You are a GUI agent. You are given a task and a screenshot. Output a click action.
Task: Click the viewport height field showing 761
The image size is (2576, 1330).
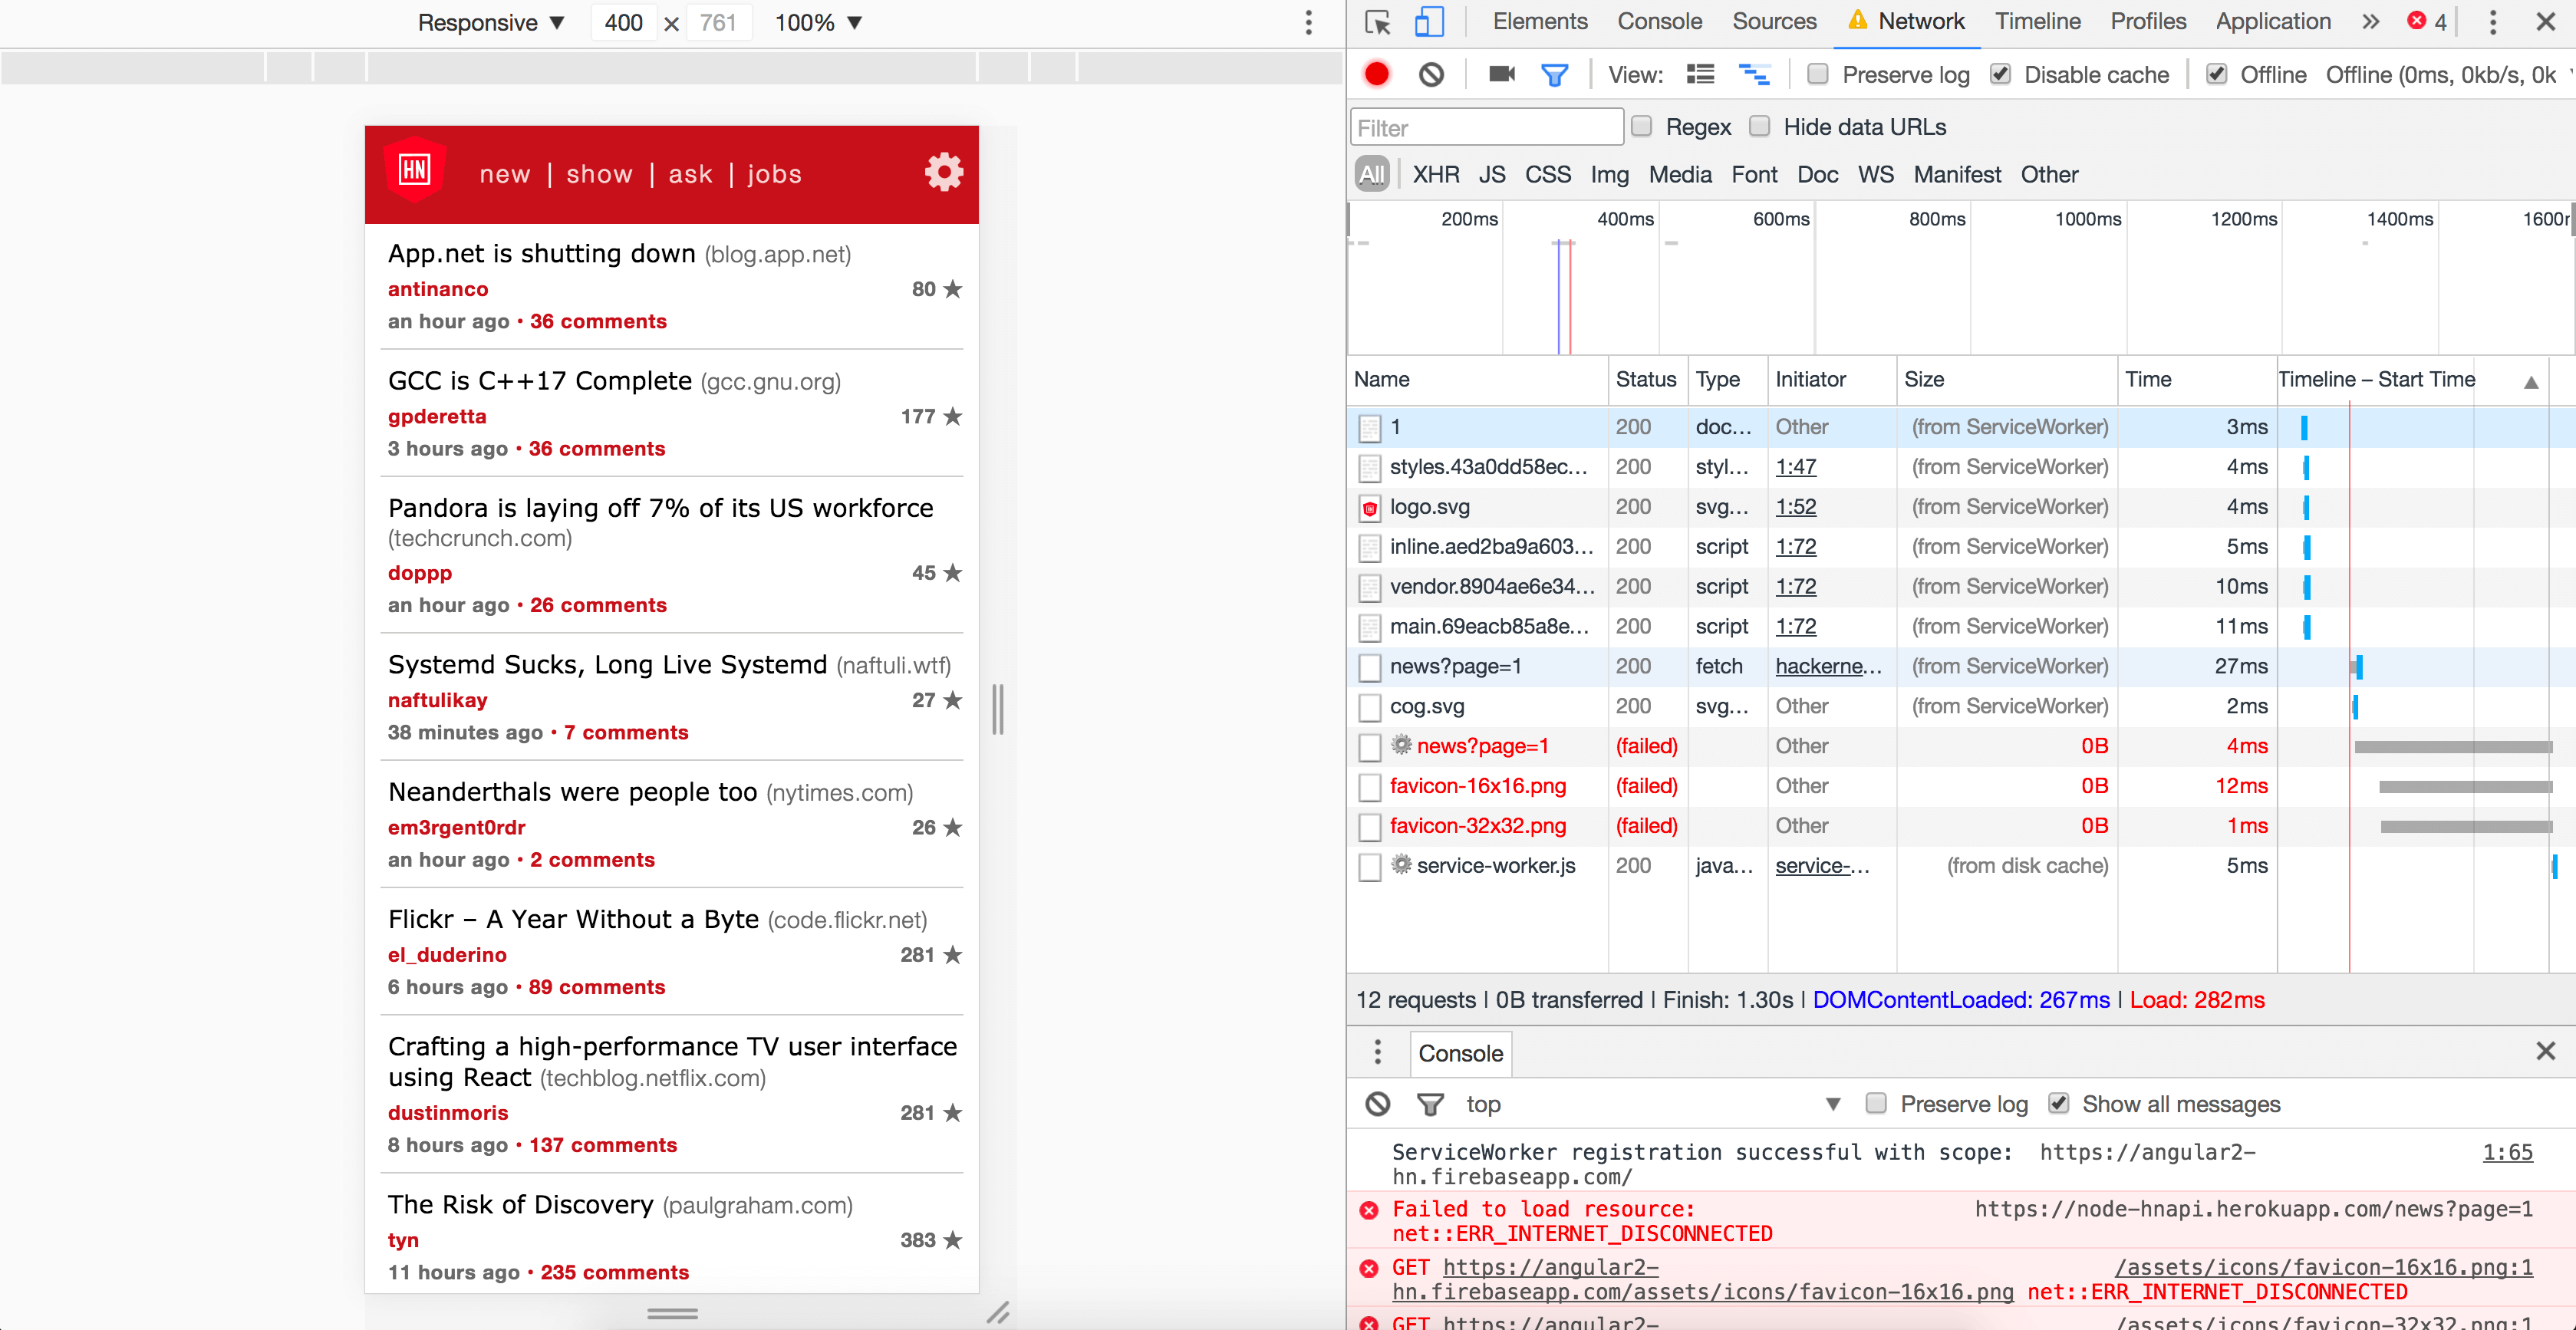click(718, 22)
